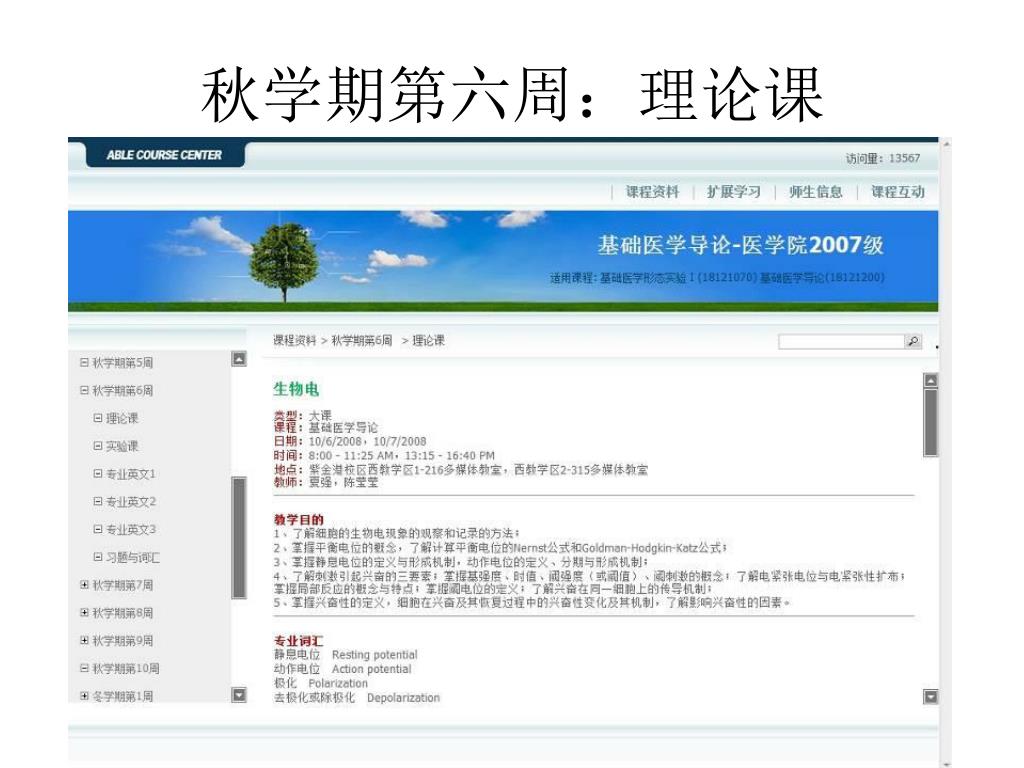
Task: Click the content pane scrollbar thumb
Action: (931, 423)
